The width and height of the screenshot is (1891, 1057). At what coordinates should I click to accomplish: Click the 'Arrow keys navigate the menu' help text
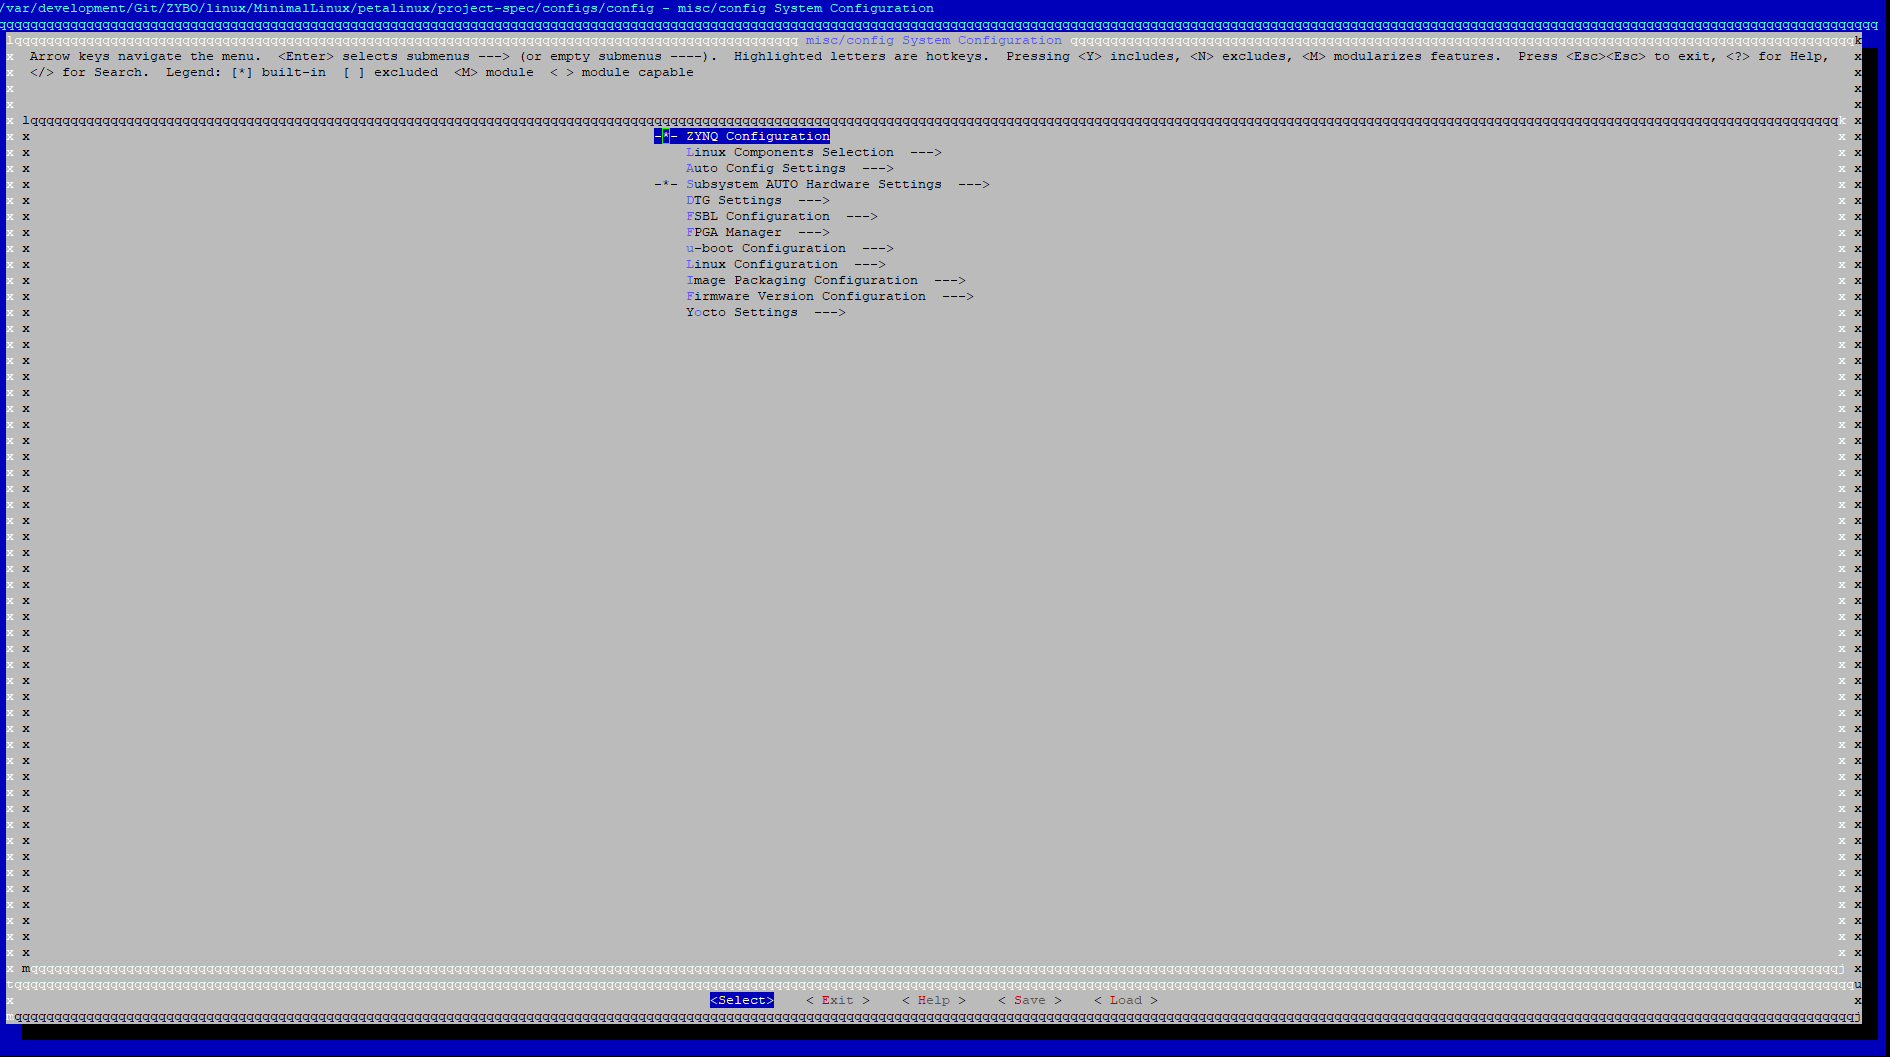click(146, 56)
